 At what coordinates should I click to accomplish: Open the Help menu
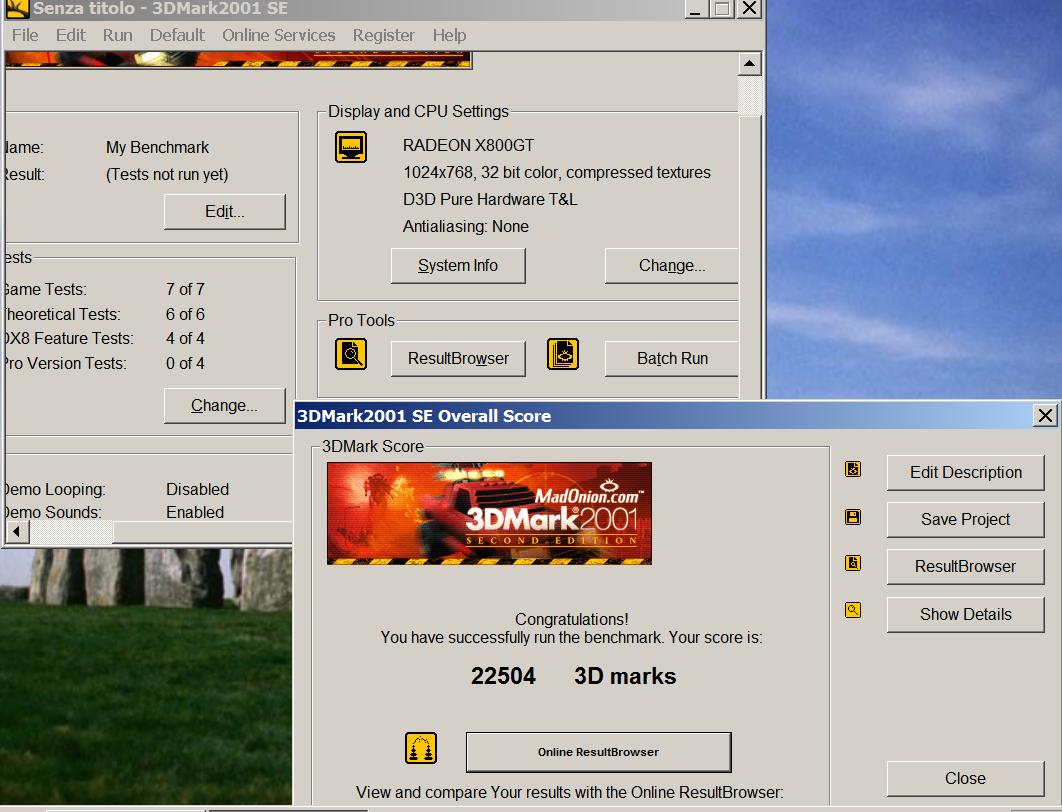(449, 35)
